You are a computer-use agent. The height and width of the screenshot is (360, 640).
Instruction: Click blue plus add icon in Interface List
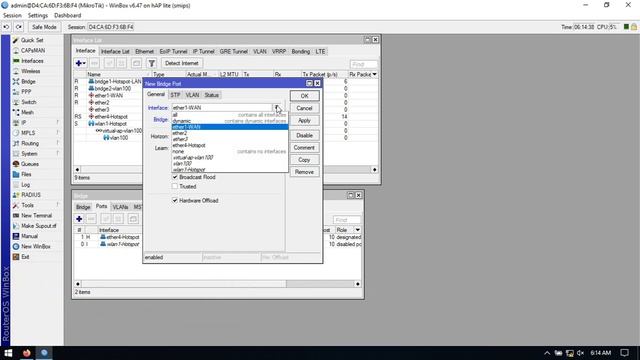coord(80,63)
